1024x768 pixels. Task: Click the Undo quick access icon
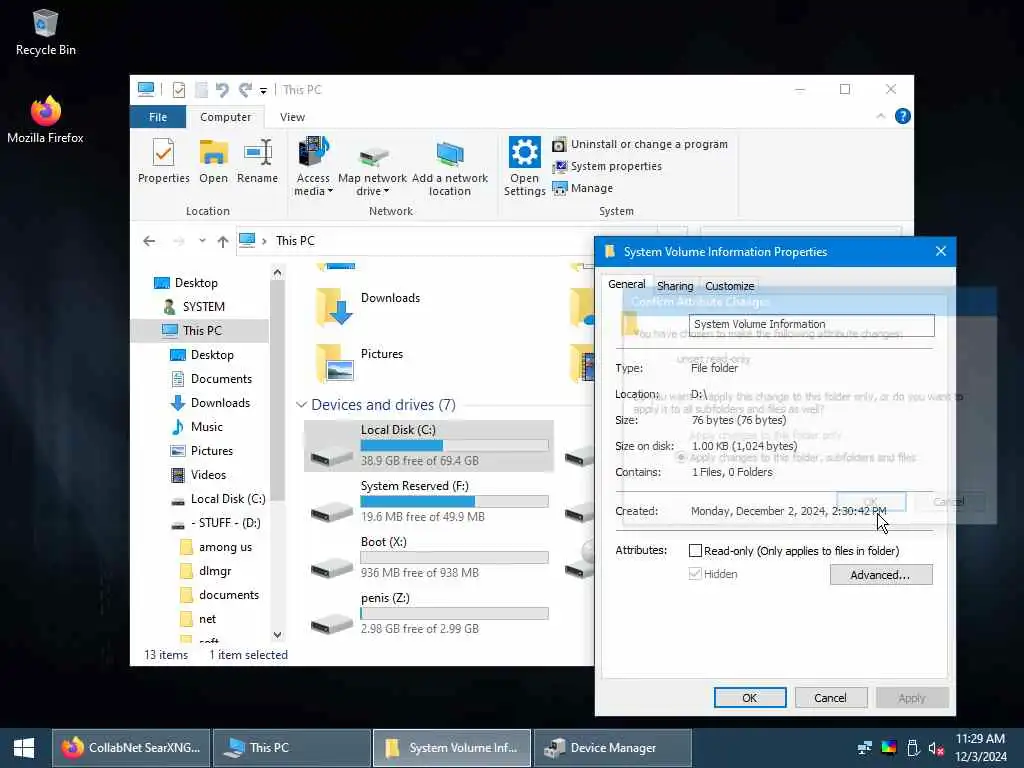tap(222, 89)
